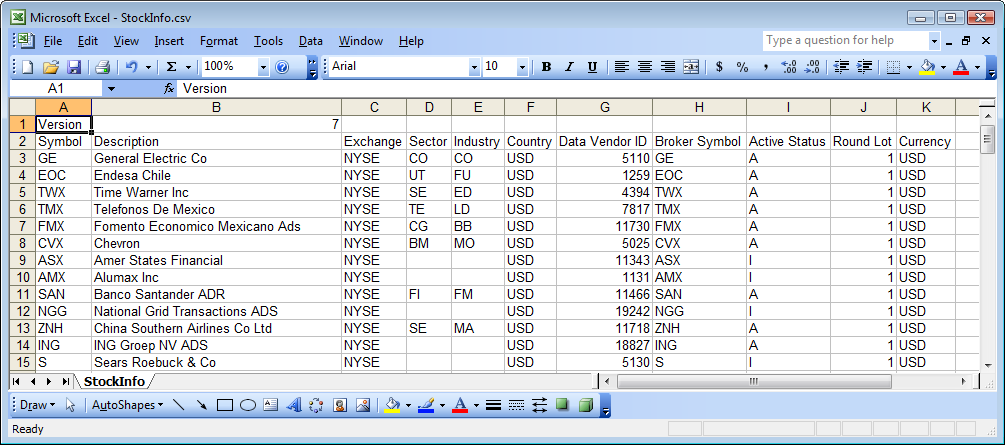The image size is (1005, 445).
Task: Open the Arrow Style options
Action: point(539,405)
